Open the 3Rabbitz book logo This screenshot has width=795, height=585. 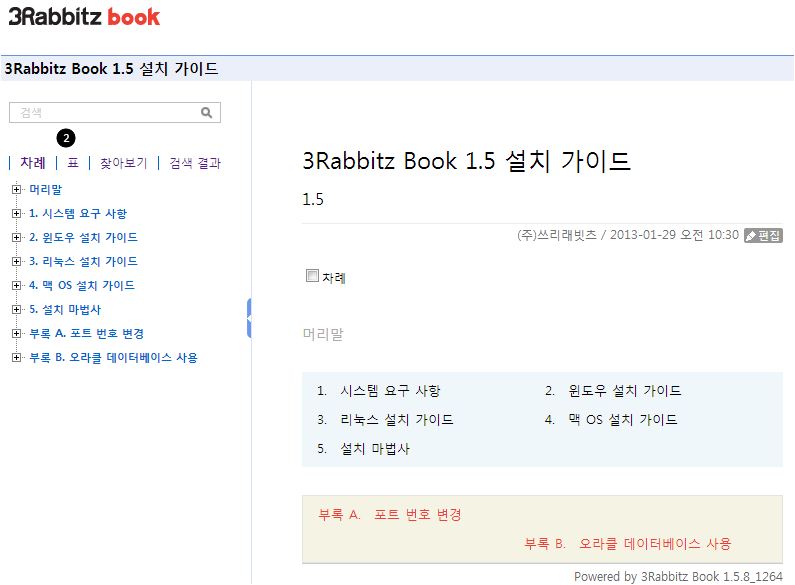(84, 17)
